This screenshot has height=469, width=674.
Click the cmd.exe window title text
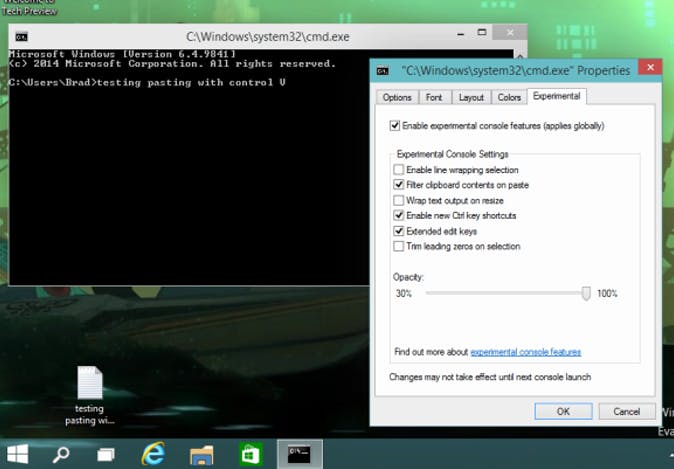point(267,37)
